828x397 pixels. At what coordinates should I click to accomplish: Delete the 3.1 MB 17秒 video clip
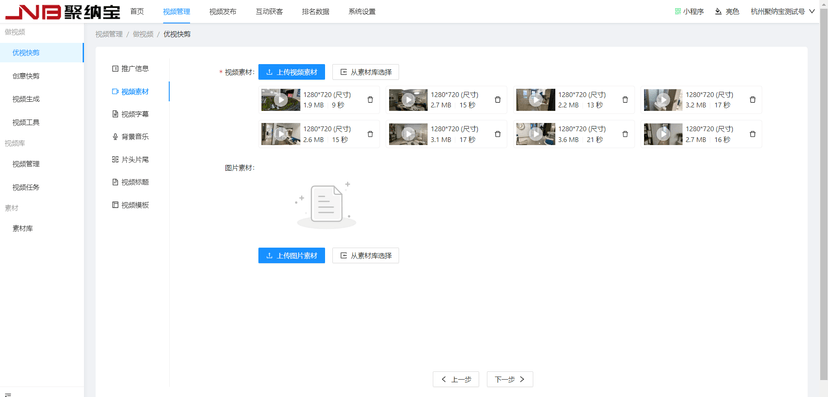point(497,134)
